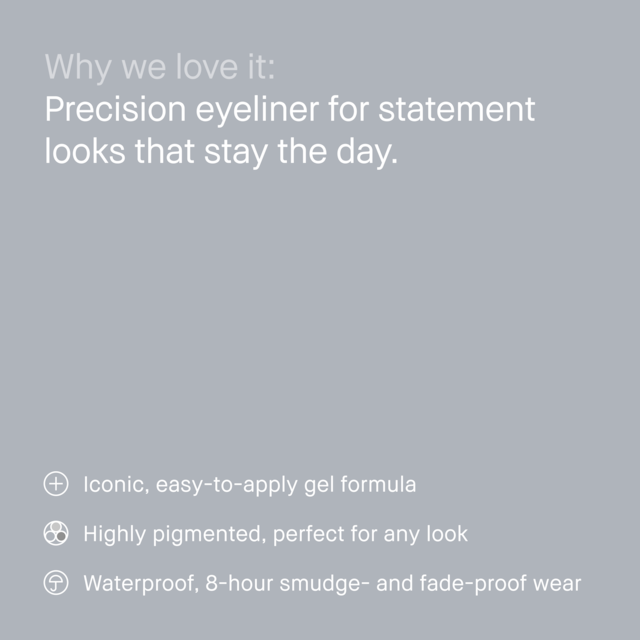Click the "fade-proof wear" text

pyautogui.click(x=500, y=583)
